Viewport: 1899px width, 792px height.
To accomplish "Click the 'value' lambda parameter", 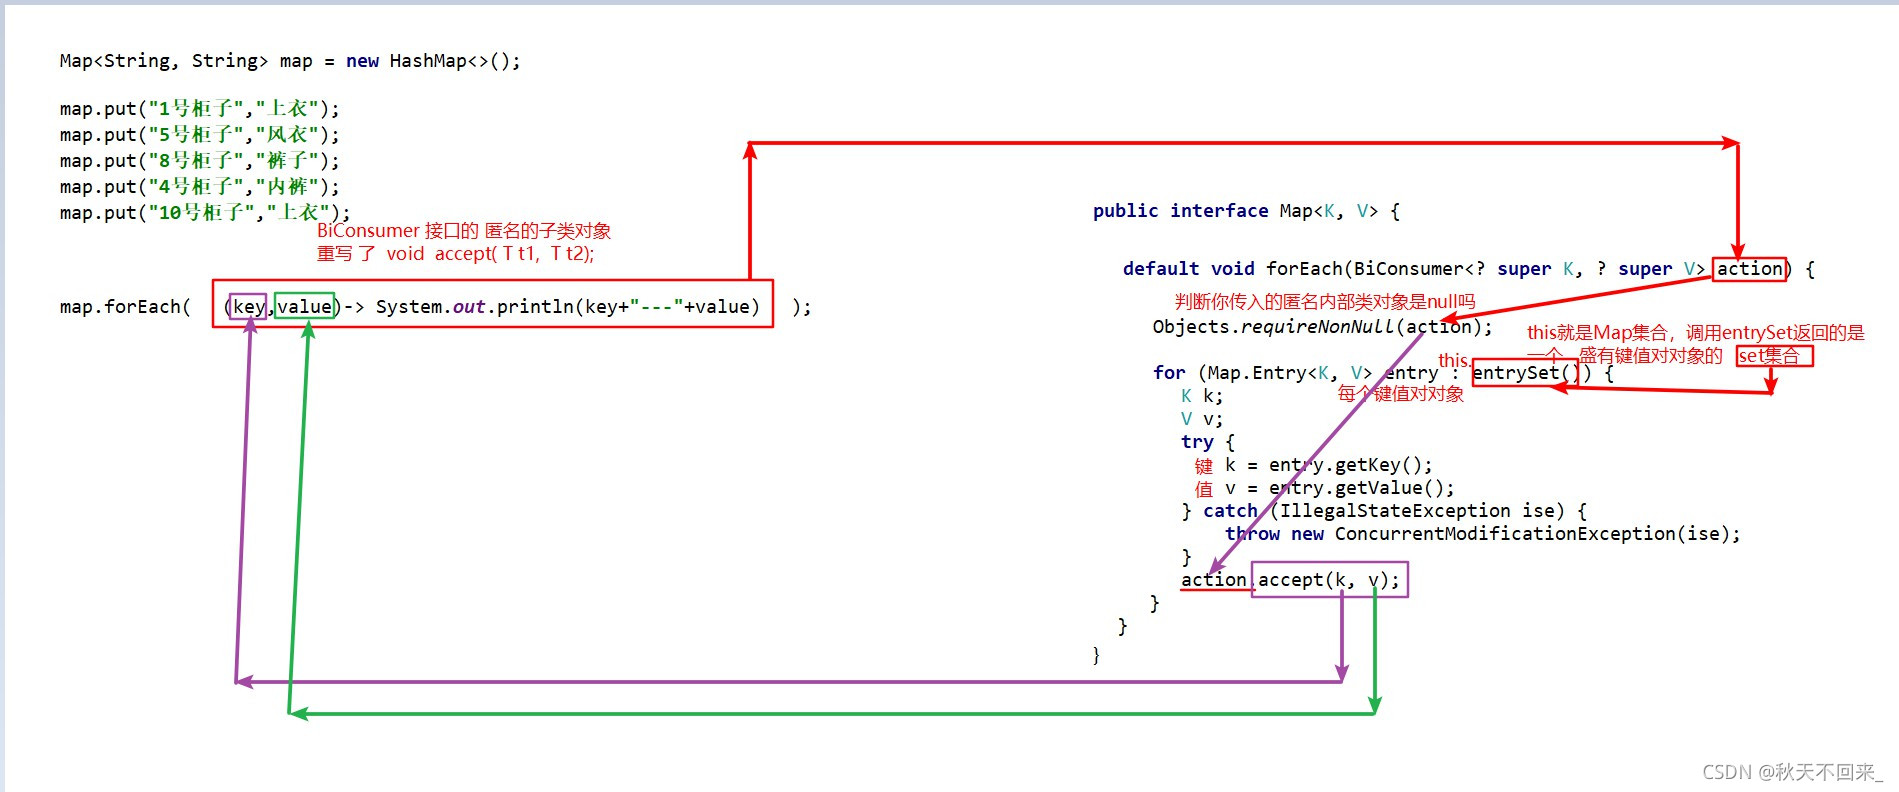I will tap(305, 307).
